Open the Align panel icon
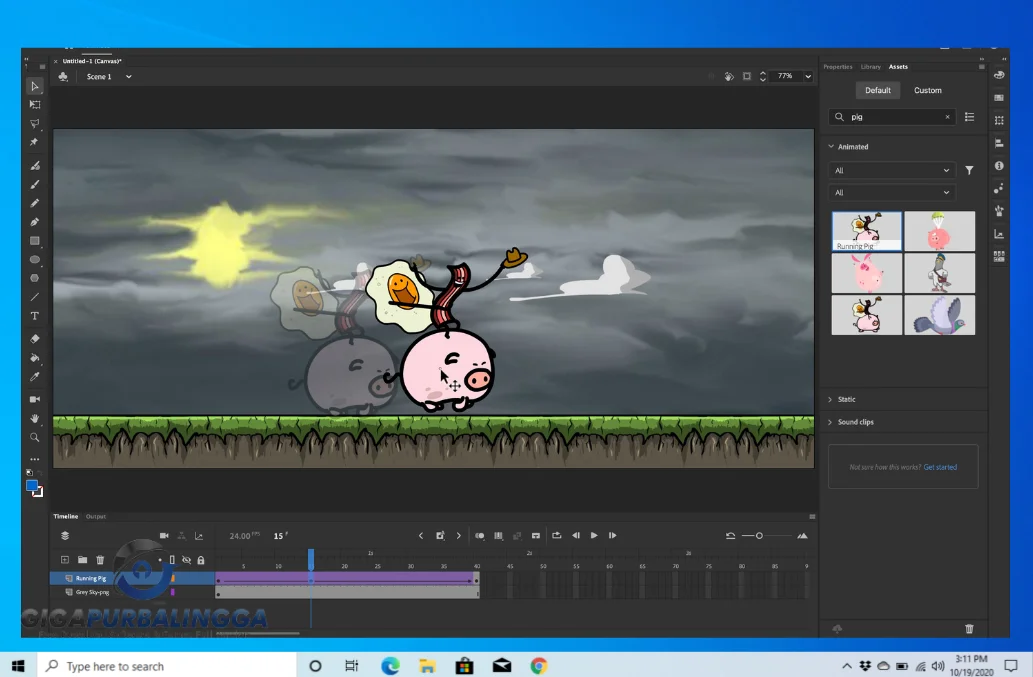 [999, 143]
